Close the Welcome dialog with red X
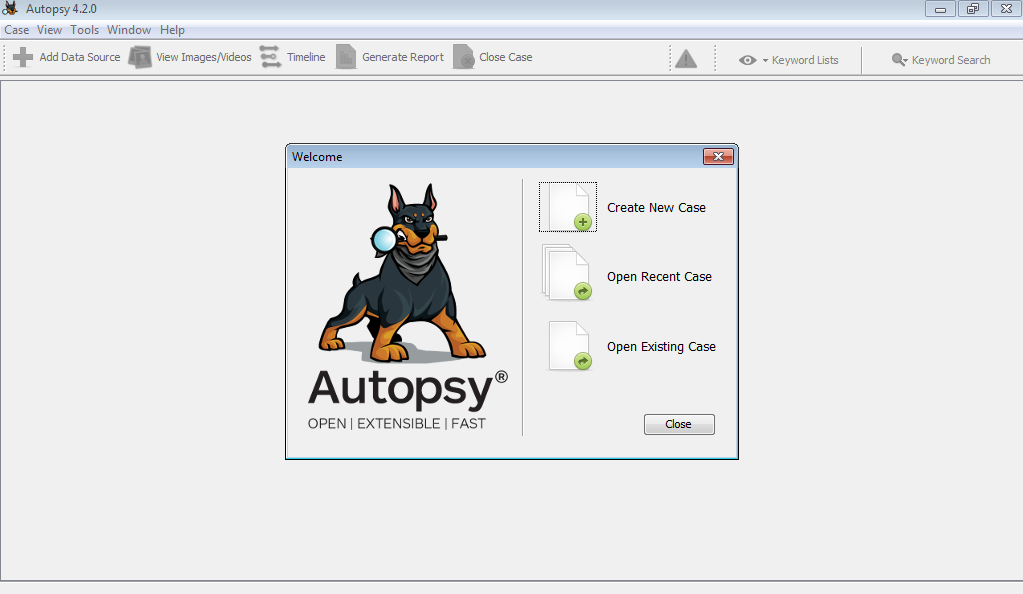Image resolution: width=1023 pixels, height=594 pixels. click(x=718, y=157)
